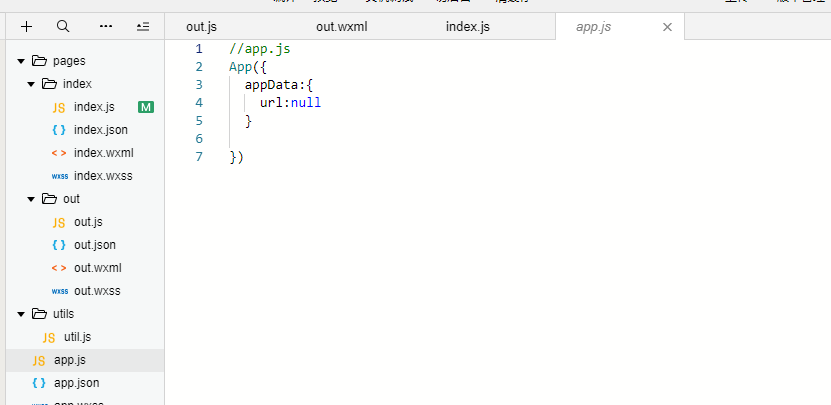Select the out folder icon
This screenshot has height=405, width=831.
49,199
